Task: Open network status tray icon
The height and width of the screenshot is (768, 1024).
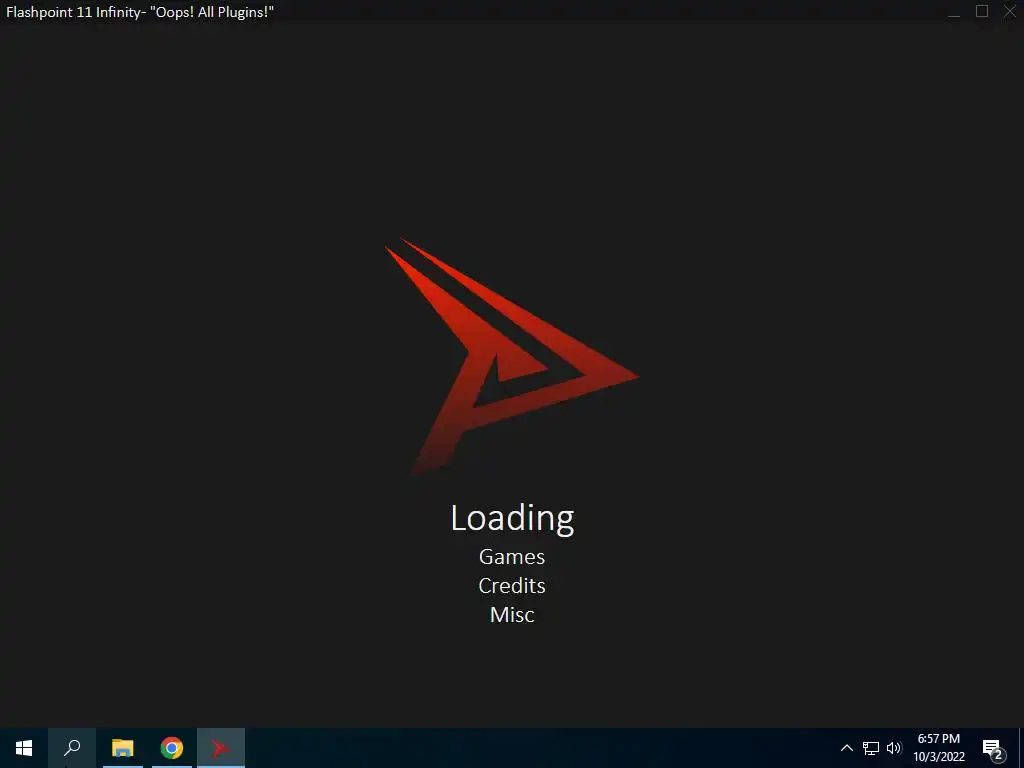Action: pyautogui.click(x=871, y=748)
